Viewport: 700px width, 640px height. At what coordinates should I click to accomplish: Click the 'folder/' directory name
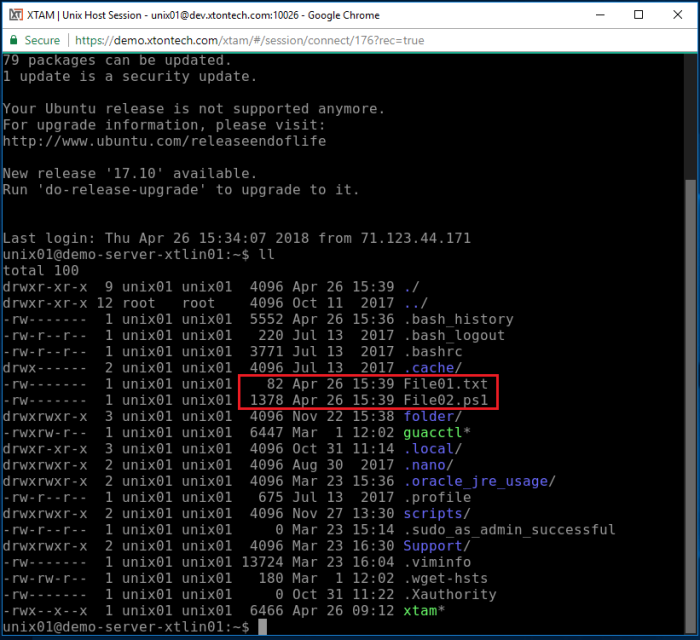tap(433, 416)
